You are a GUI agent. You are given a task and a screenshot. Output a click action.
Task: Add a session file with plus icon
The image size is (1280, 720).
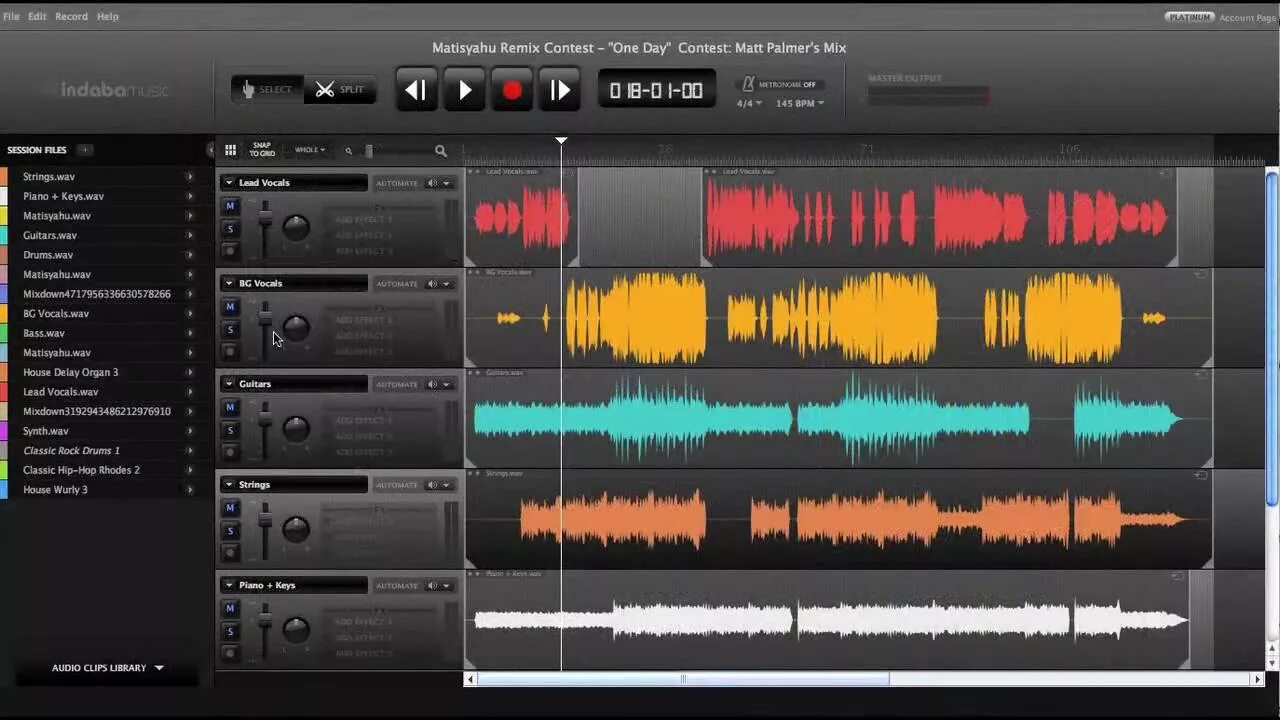(x=85, y=150)
